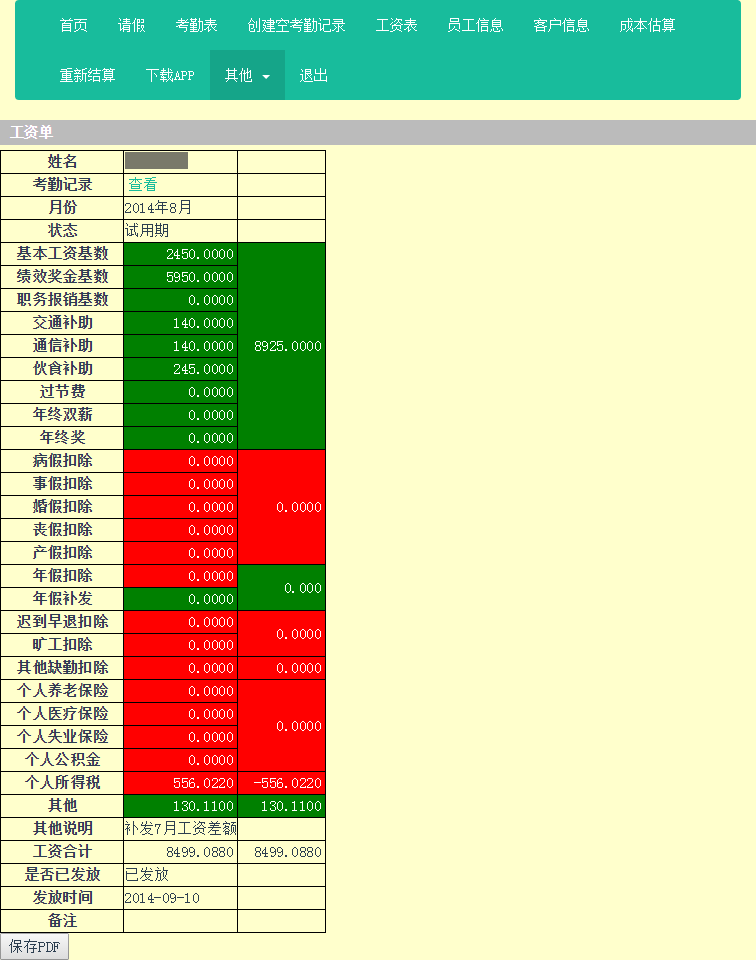The height and width of the screenshot is (960, 756).
Task: Select the 基本工资基数 2450.0000 value cell
Action: click(180, 254)
